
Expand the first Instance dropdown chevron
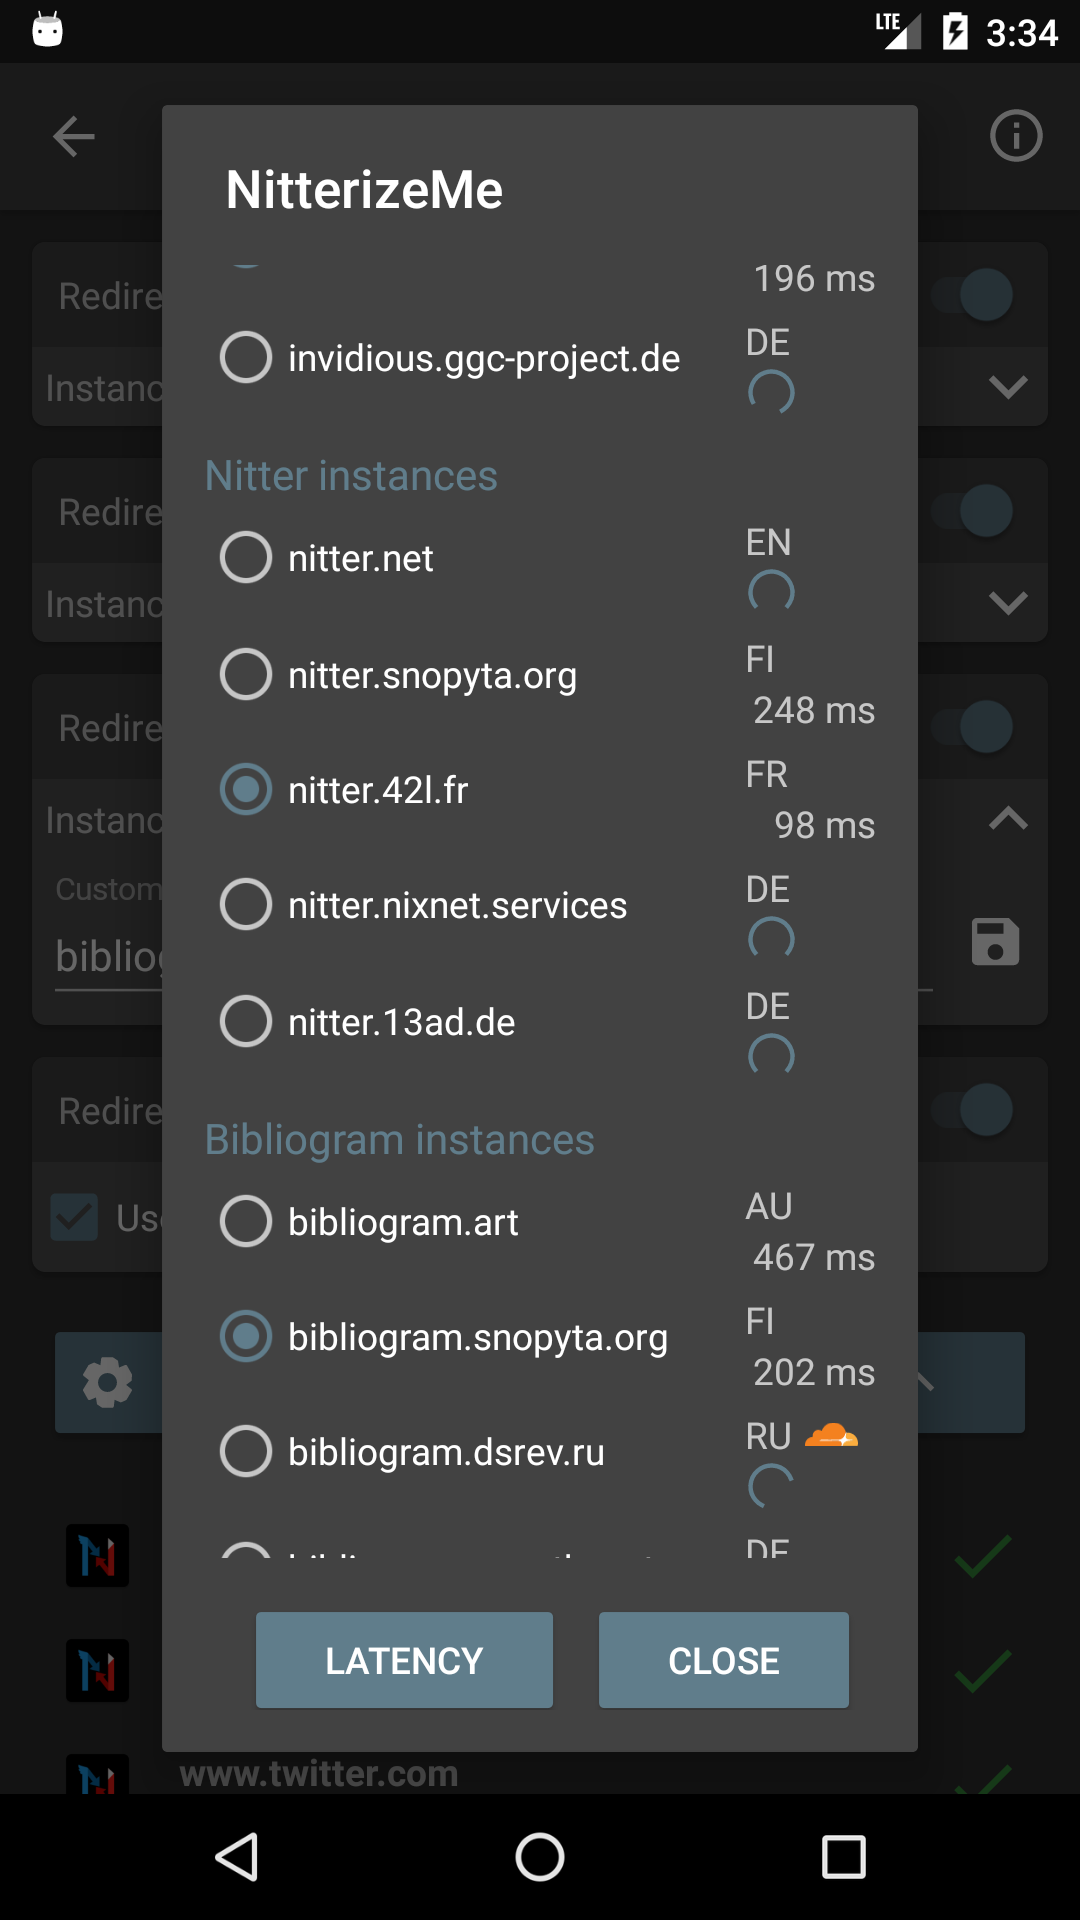coord(1007,387)
